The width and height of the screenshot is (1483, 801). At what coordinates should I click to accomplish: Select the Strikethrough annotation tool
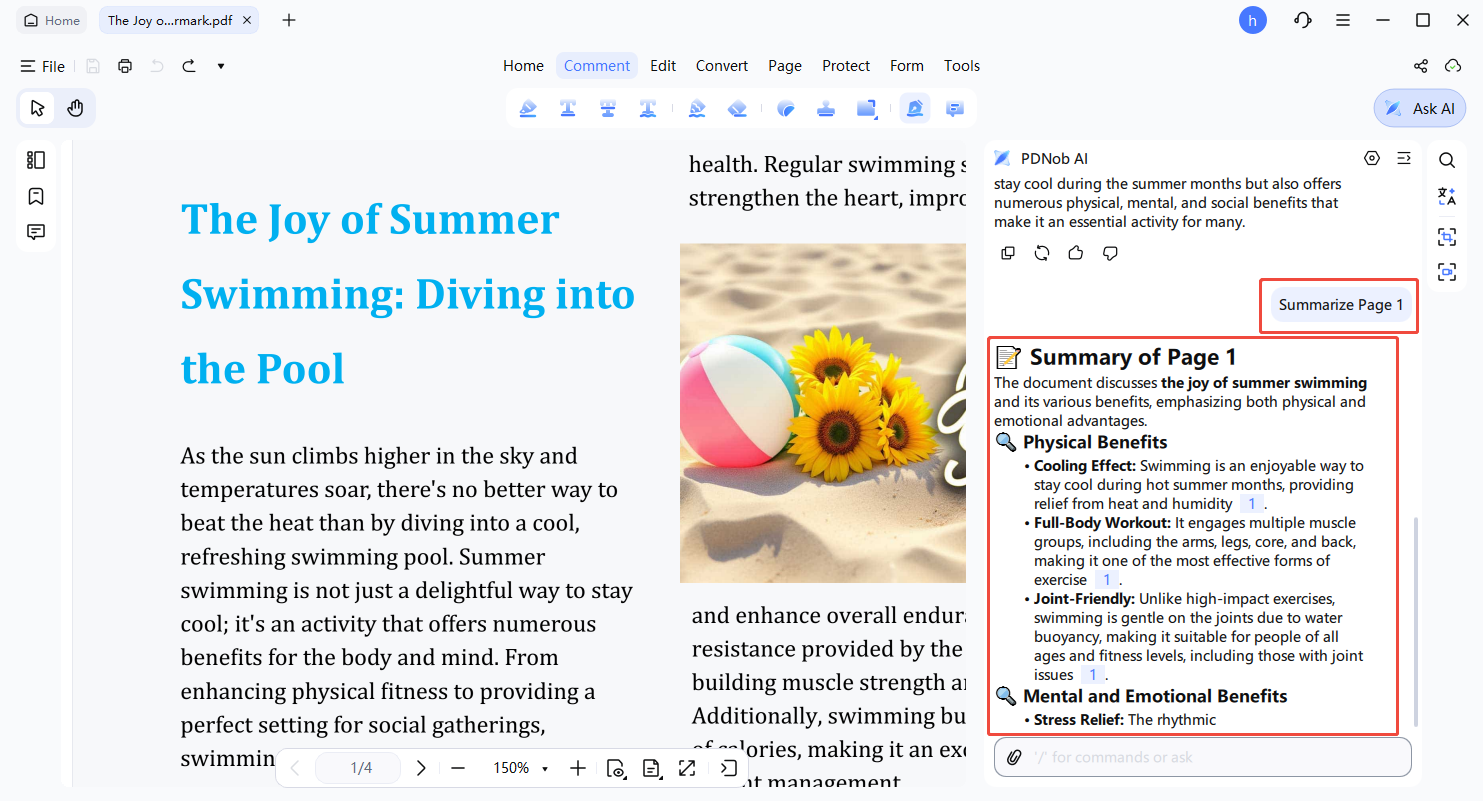click(608, 108)
